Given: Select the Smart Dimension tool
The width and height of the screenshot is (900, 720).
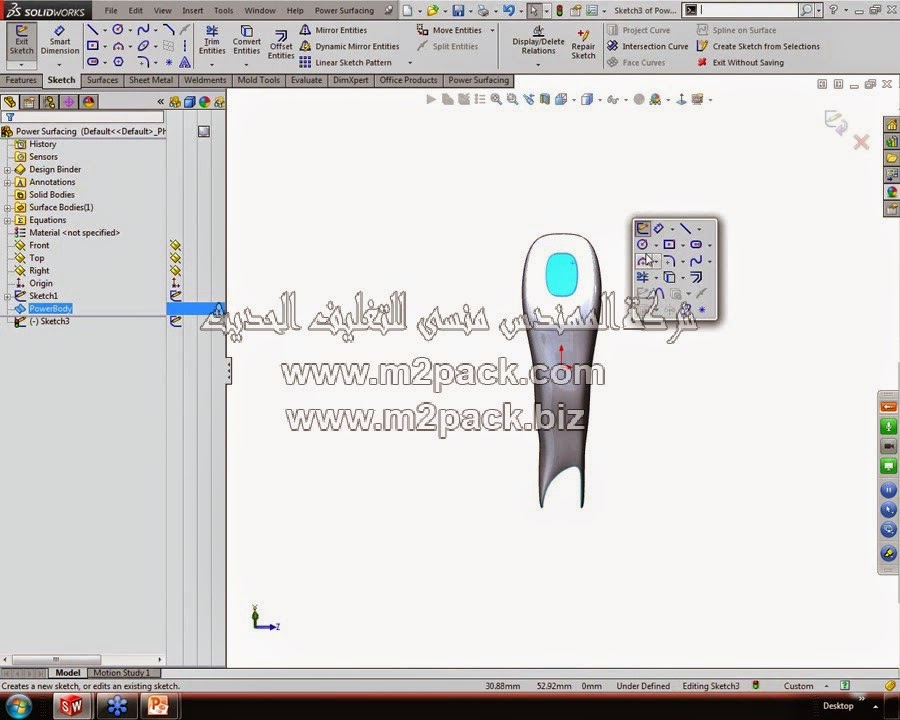Looking at the screenshot, I should (x=60, y=40).
